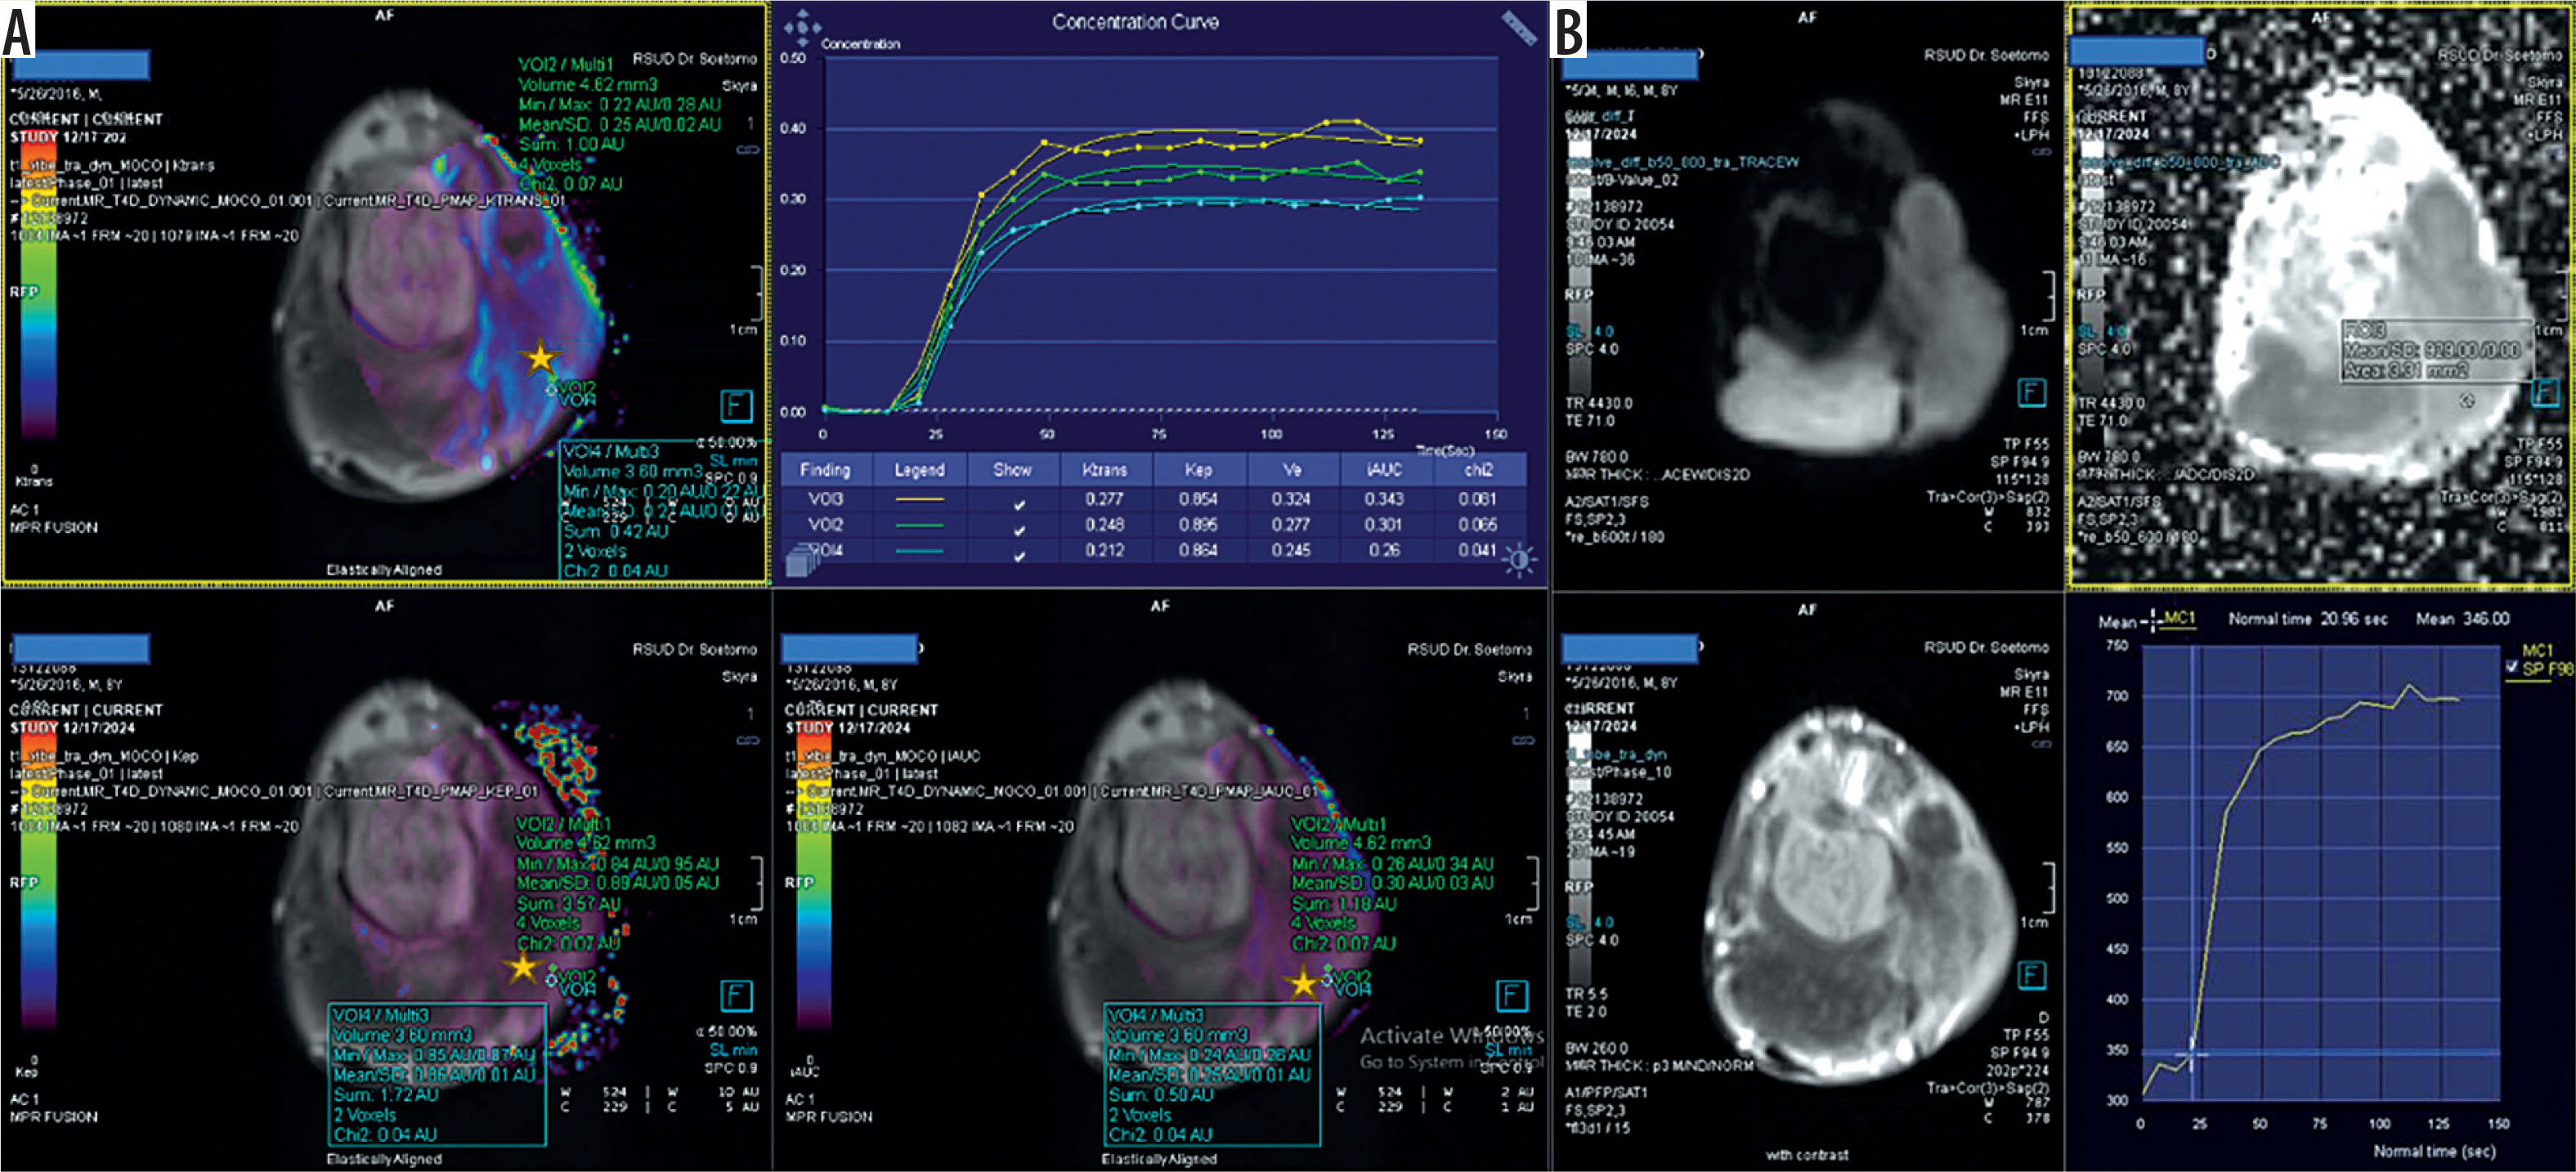2576x1172 pixels.
Task: Click the brightness contrast sun icon
Action: tap(1520, 561)
